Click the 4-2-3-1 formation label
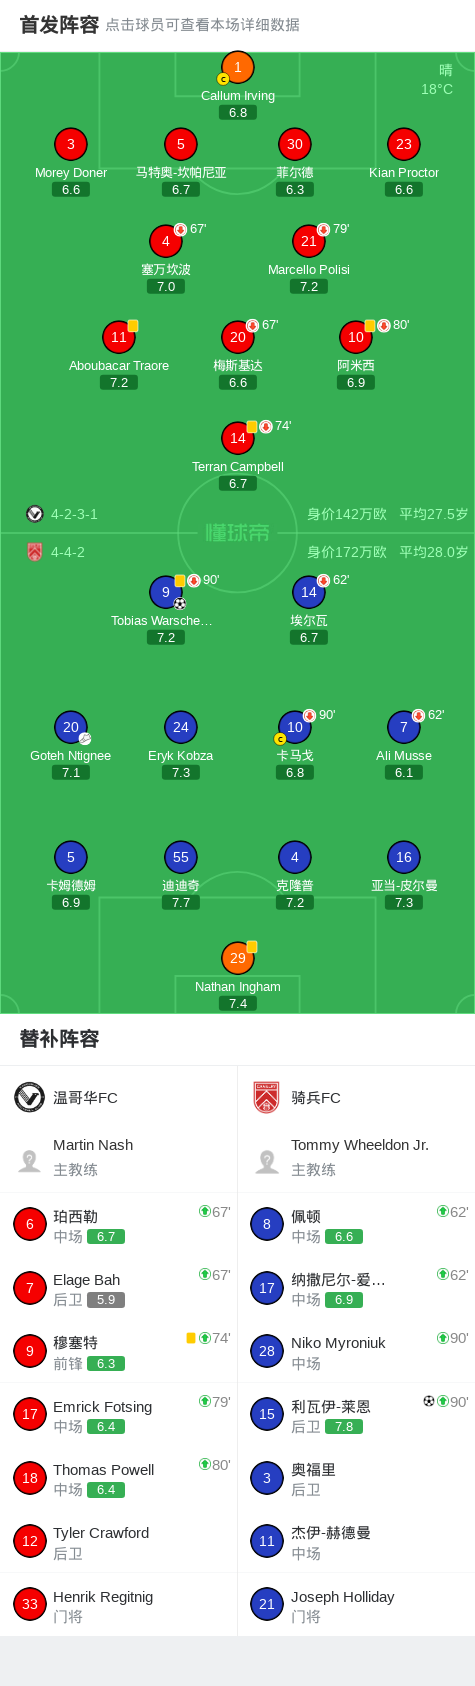Screen dimensions: 475x1686 (x=74, y=514)
